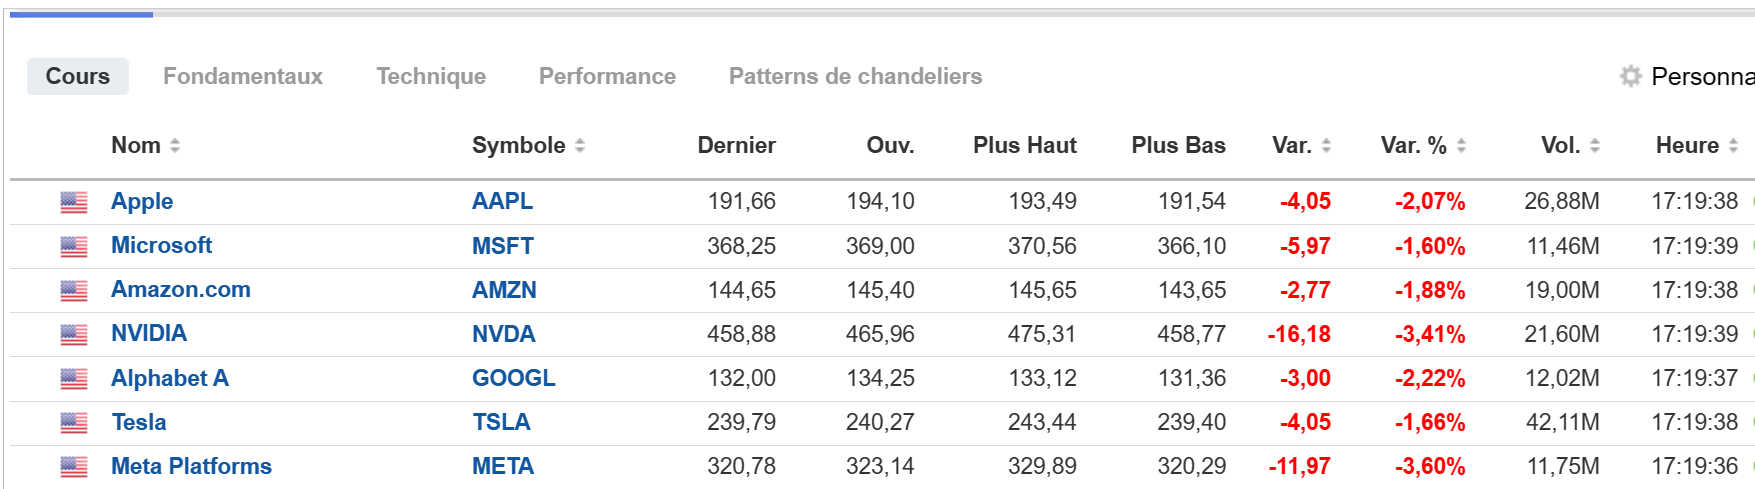Image resolution: width=1755 pixels, height=489 pixels.
Task: Open the NVDA symbol link
Action: [503, 334]
